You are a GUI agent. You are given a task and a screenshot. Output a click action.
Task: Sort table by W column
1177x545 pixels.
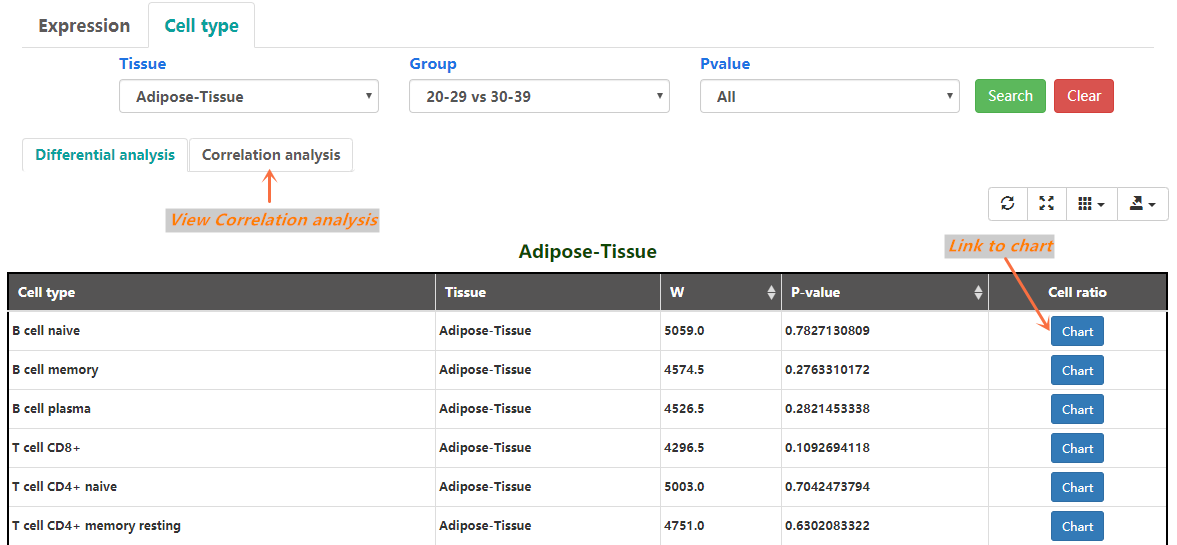coord(719,292)
